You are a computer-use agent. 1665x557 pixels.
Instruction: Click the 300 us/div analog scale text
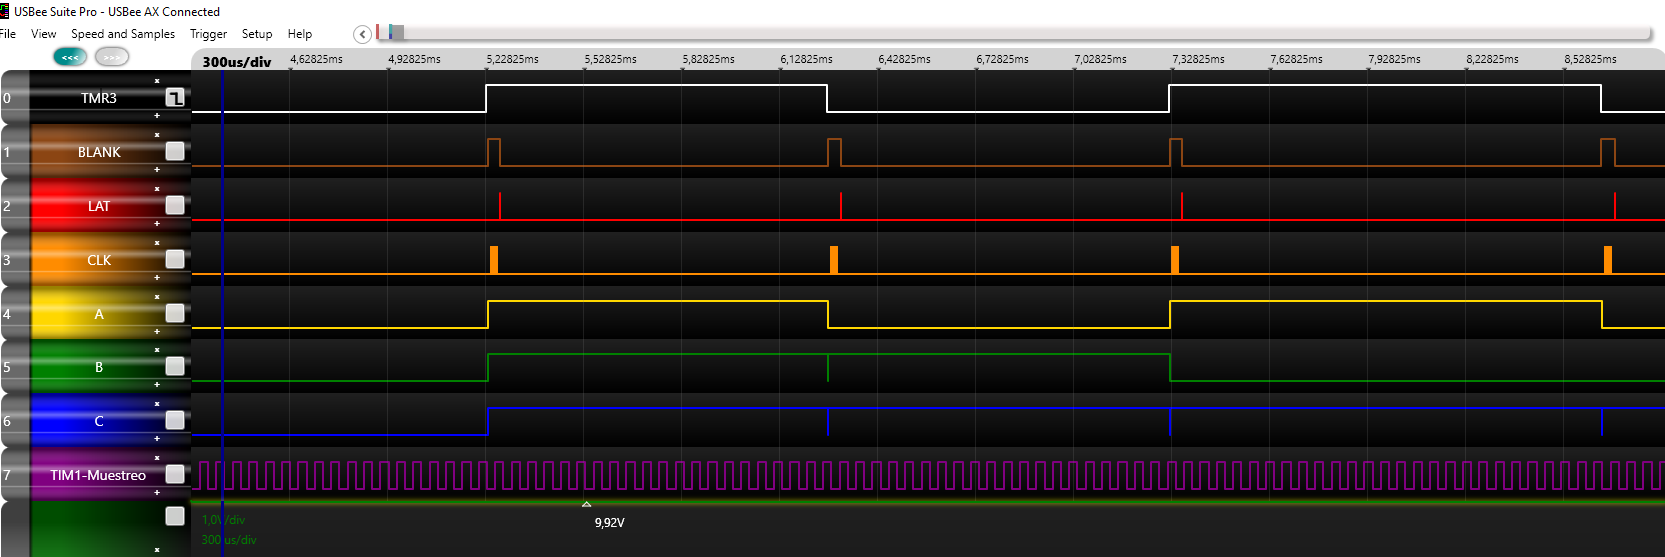tap(229, 540)
